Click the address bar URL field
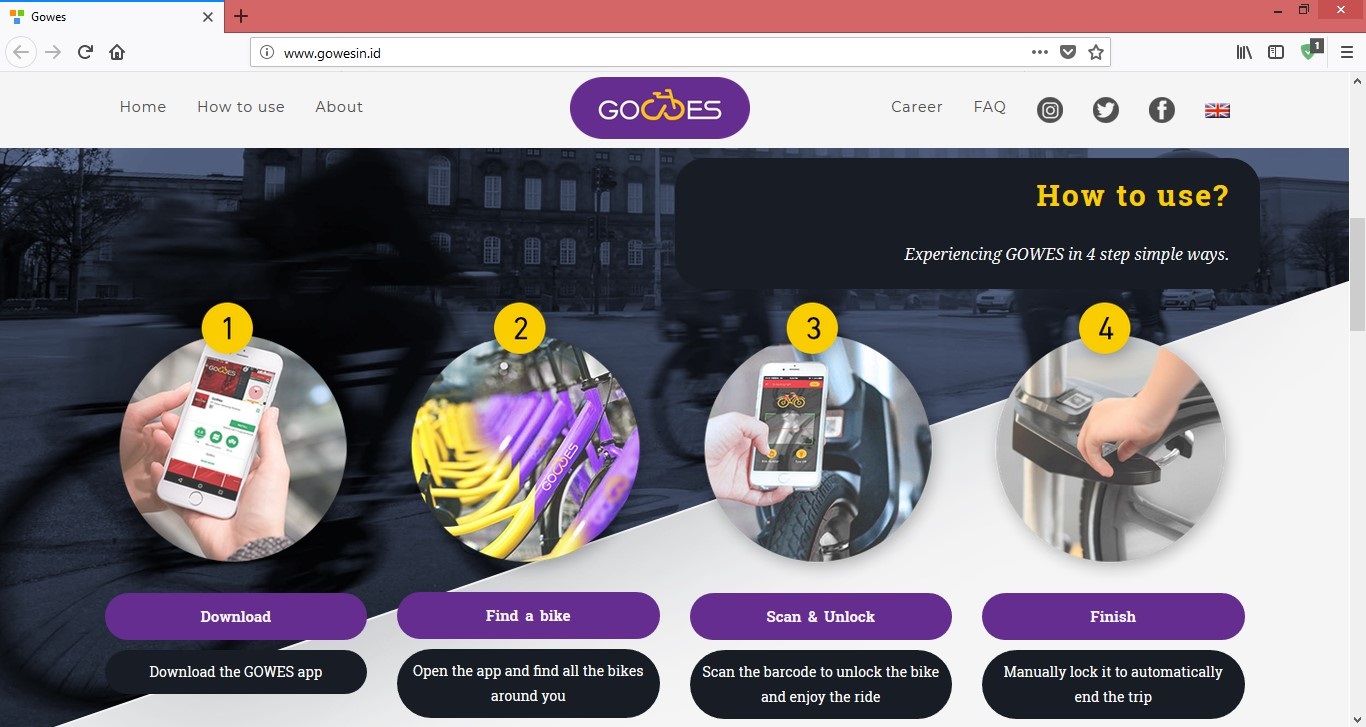1366x727 pixels. [x=650, y=53]
